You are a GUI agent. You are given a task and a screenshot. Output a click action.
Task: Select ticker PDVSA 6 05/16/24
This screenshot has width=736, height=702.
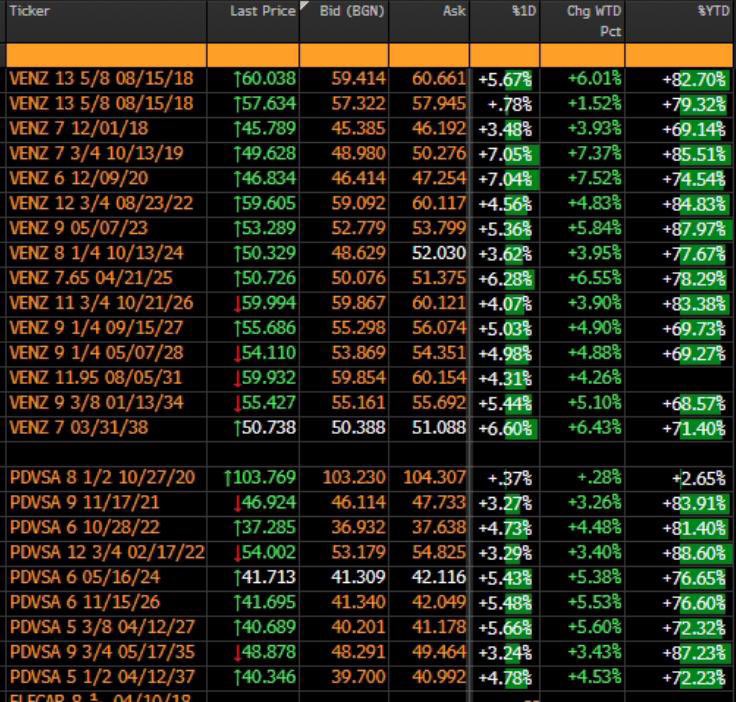[84, 577]
